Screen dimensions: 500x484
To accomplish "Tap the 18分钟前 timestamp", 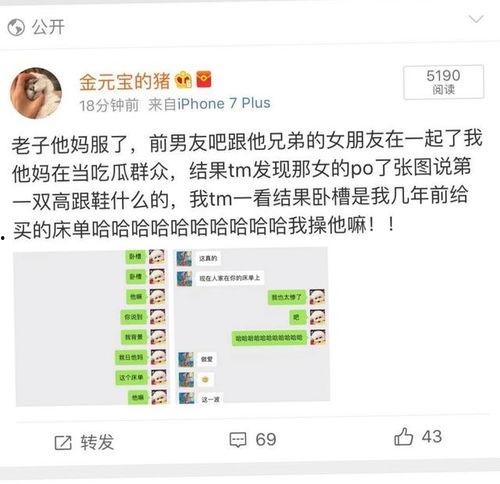I will (109, 105).
